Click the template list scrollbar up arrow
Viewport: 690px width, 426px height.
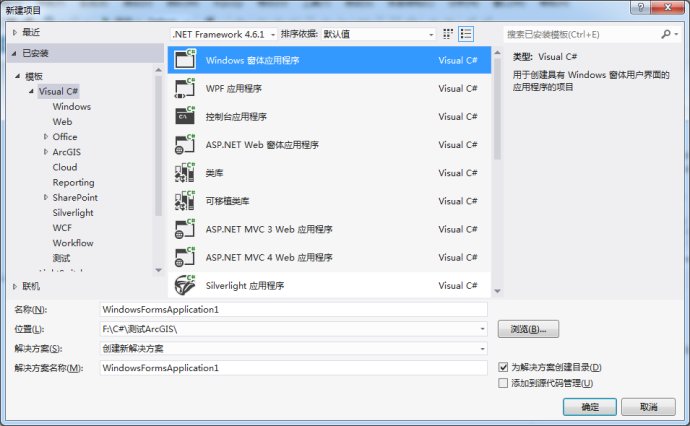pos(497,53)
